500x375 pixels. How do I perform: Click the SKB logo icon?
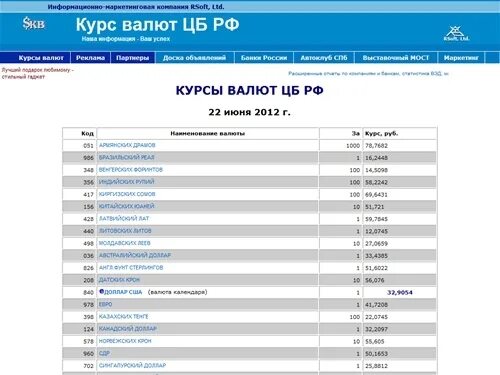coord(33,24)
